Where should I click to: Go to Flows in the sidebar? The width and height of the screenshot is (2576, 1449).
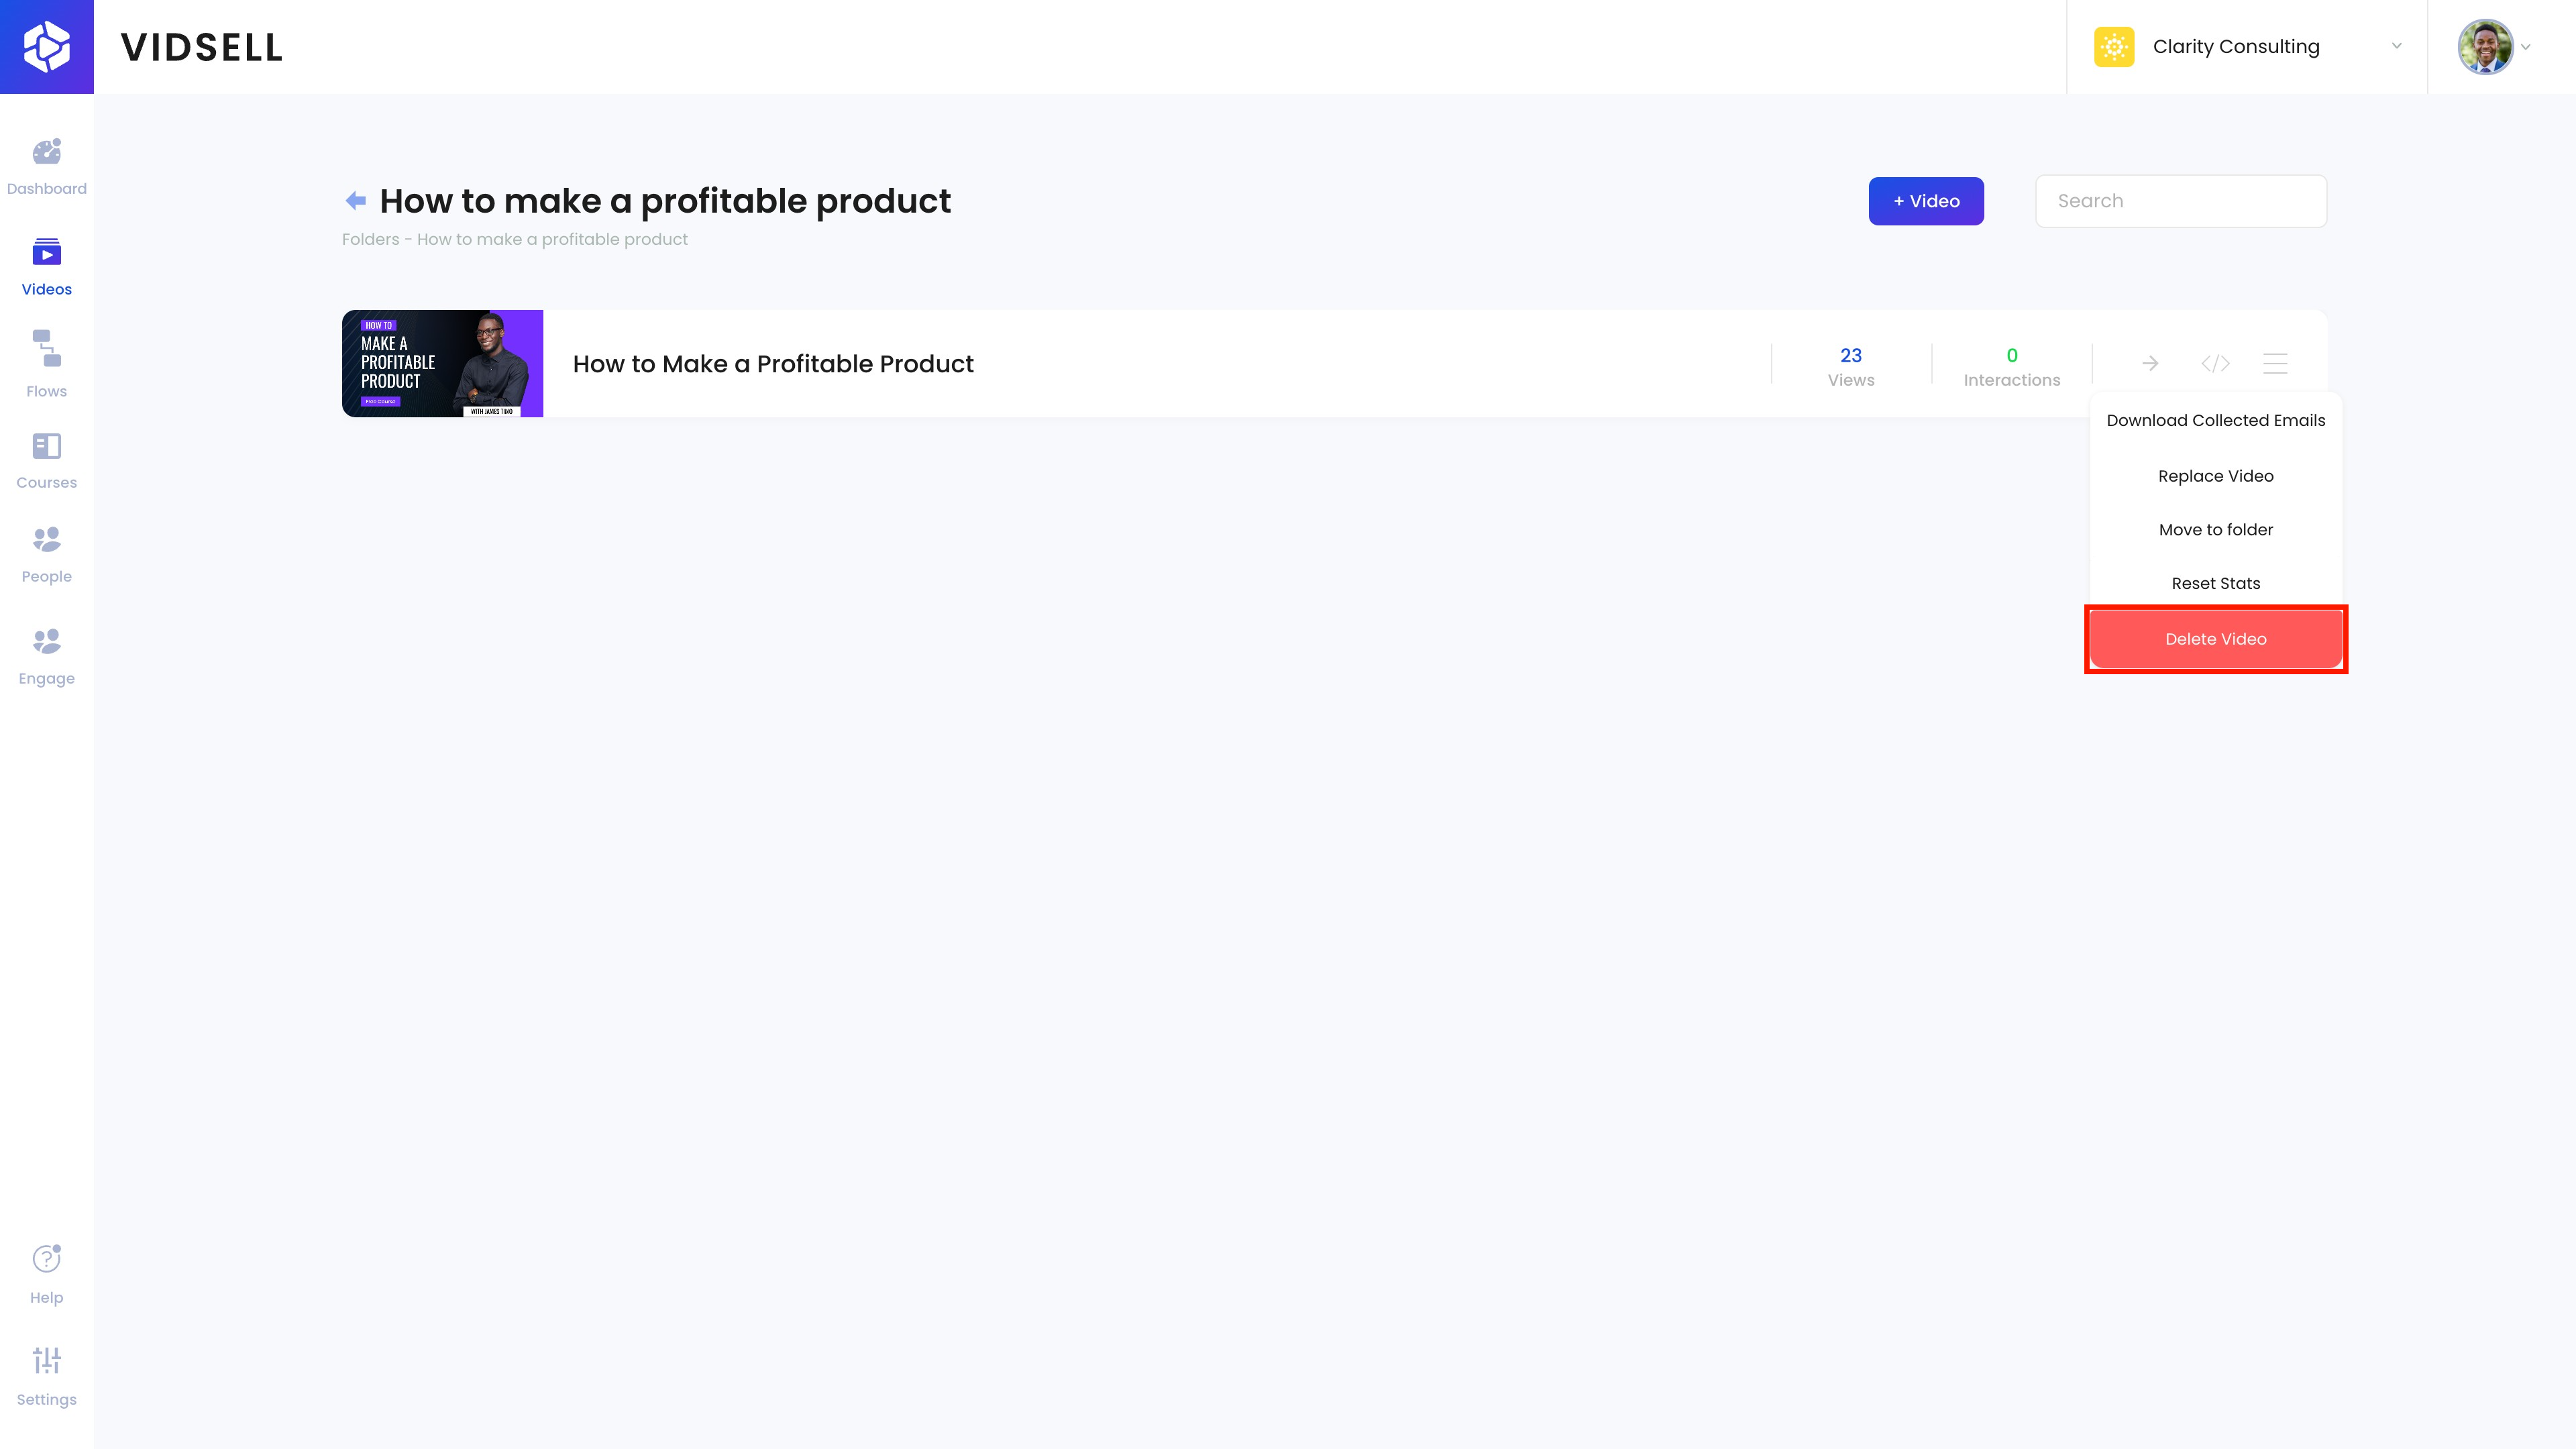point(47,349)
